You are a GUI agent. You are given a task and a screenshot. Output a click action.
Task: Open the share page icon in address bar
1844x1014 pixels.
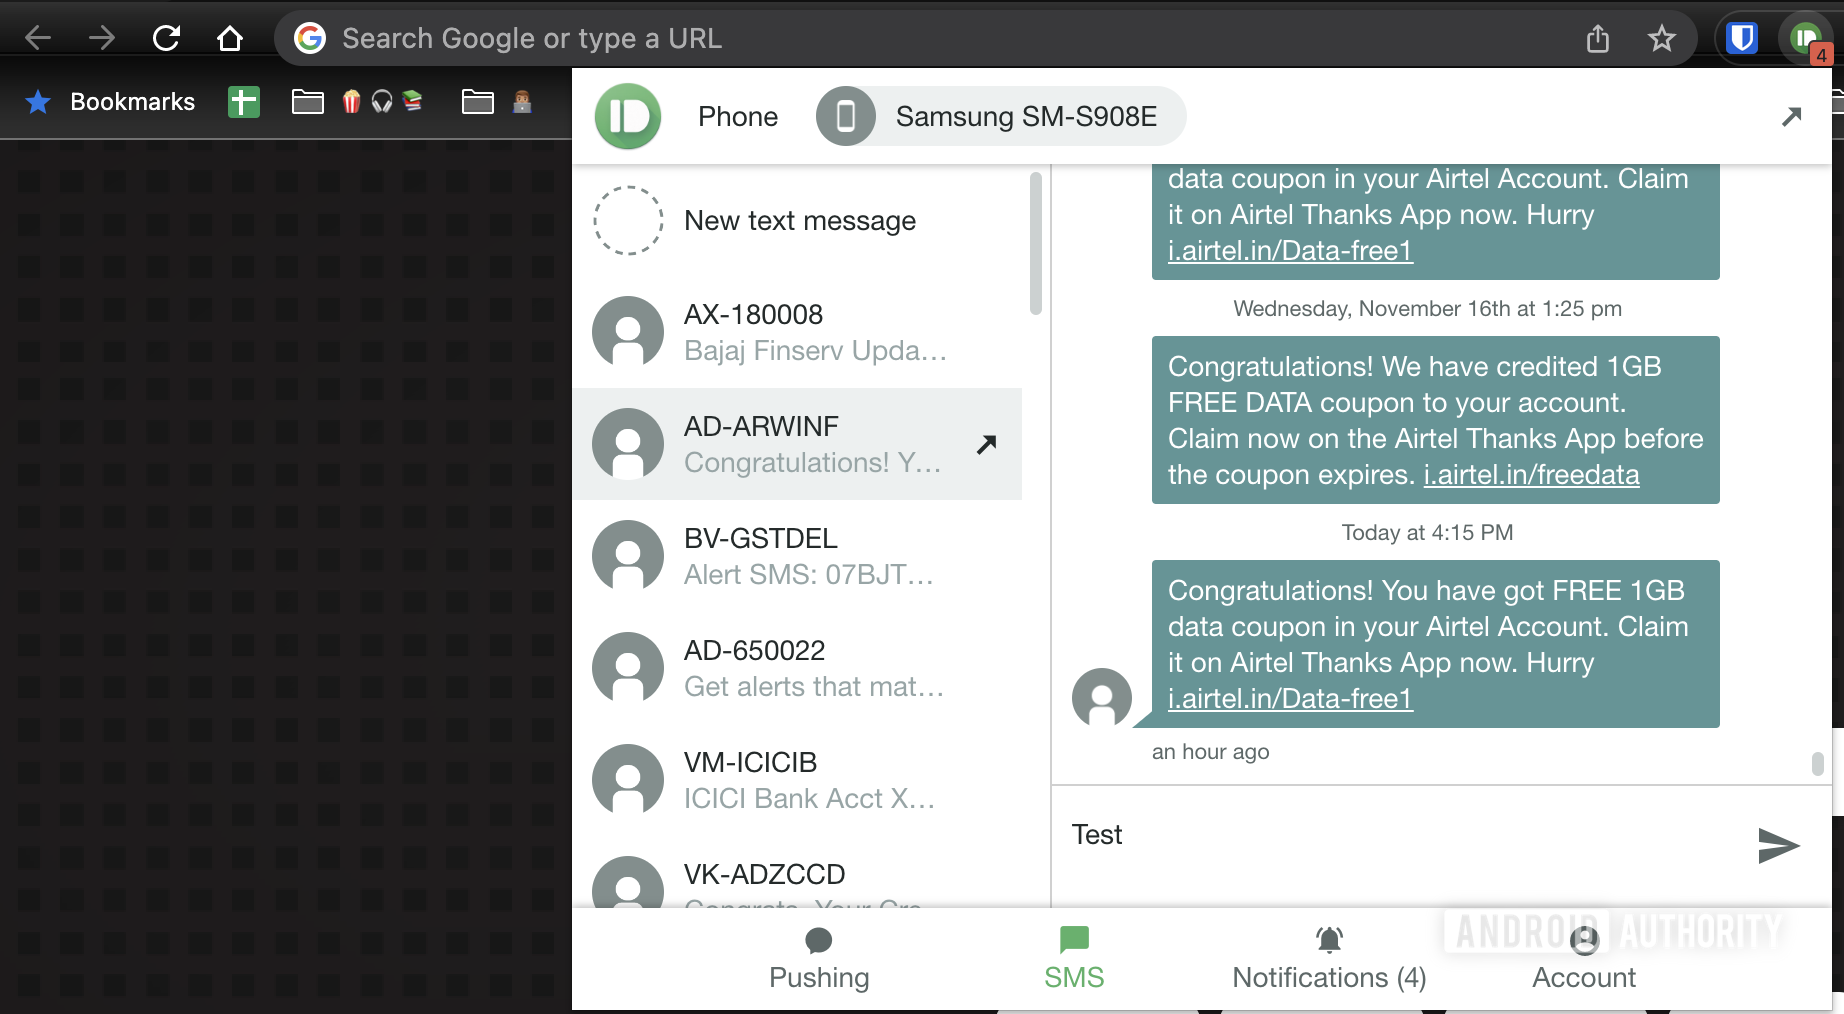point(1598,38)
